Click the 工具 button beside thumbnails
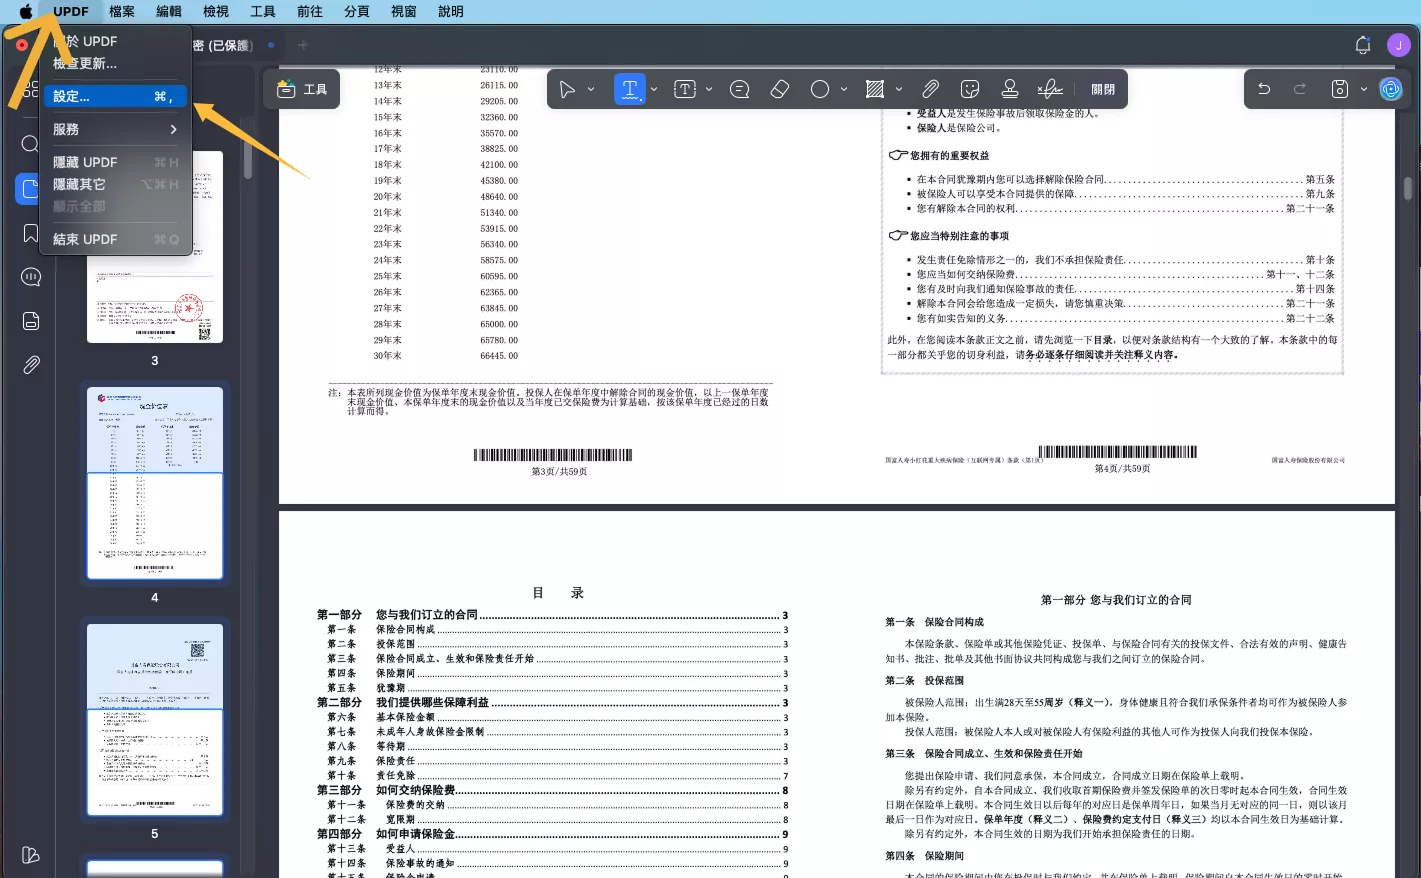Viewport: 1421px width, 878px height. coord(302,89)
